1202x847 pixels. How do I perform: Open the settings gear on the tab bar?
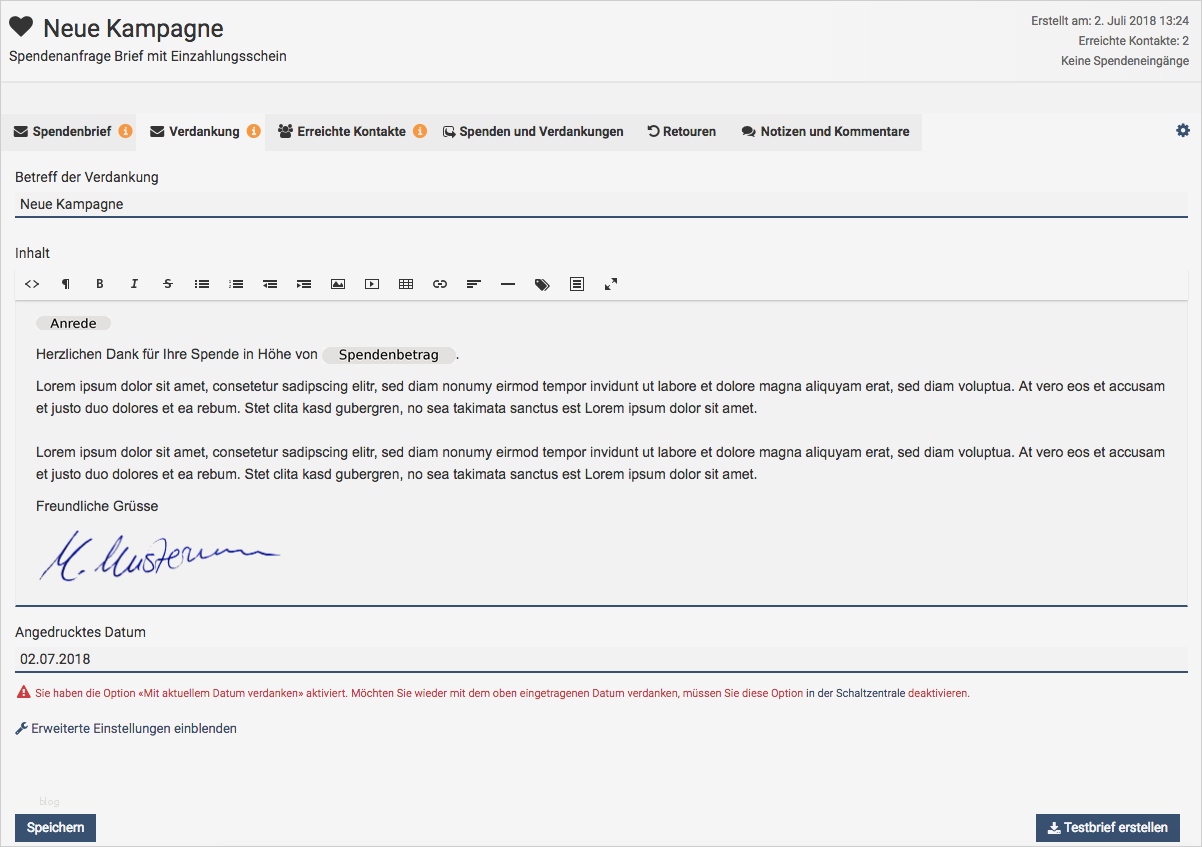tap(1183, 130)
